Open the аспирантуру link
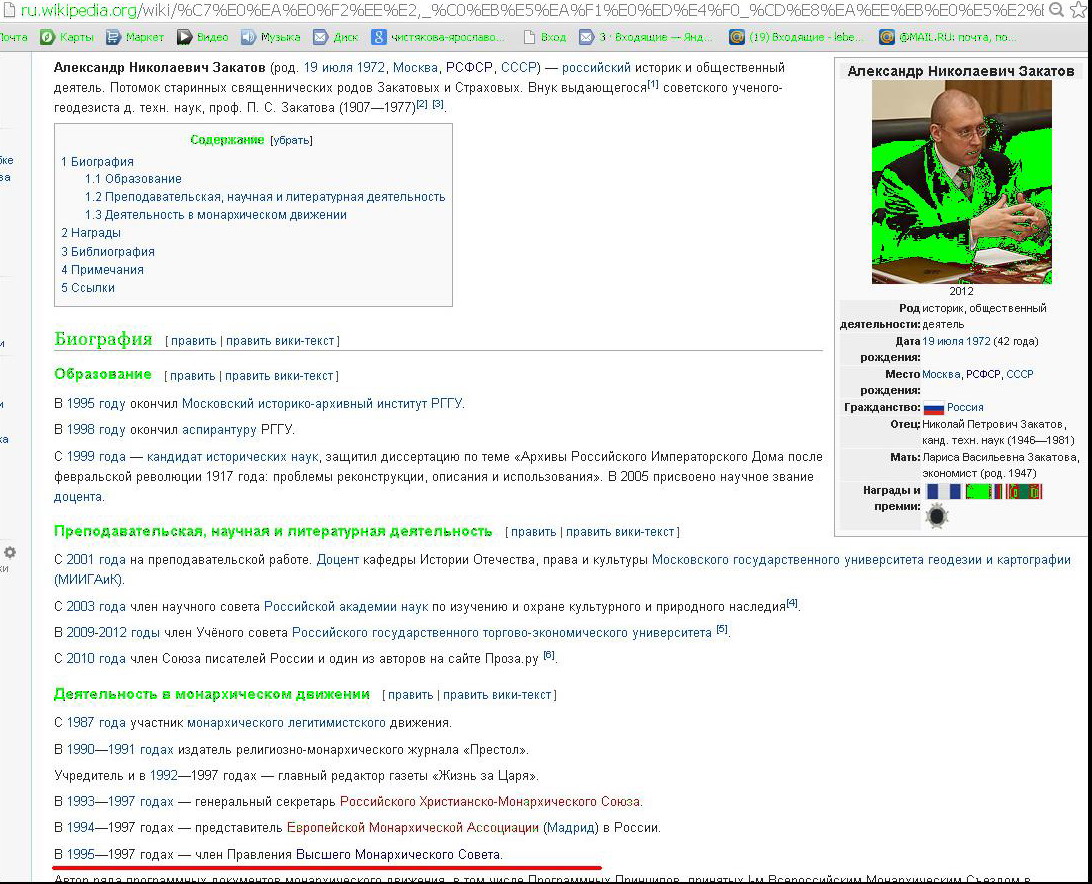This screenshot has width=1092, height=884. pyautogui.click(x=219, y=431)
